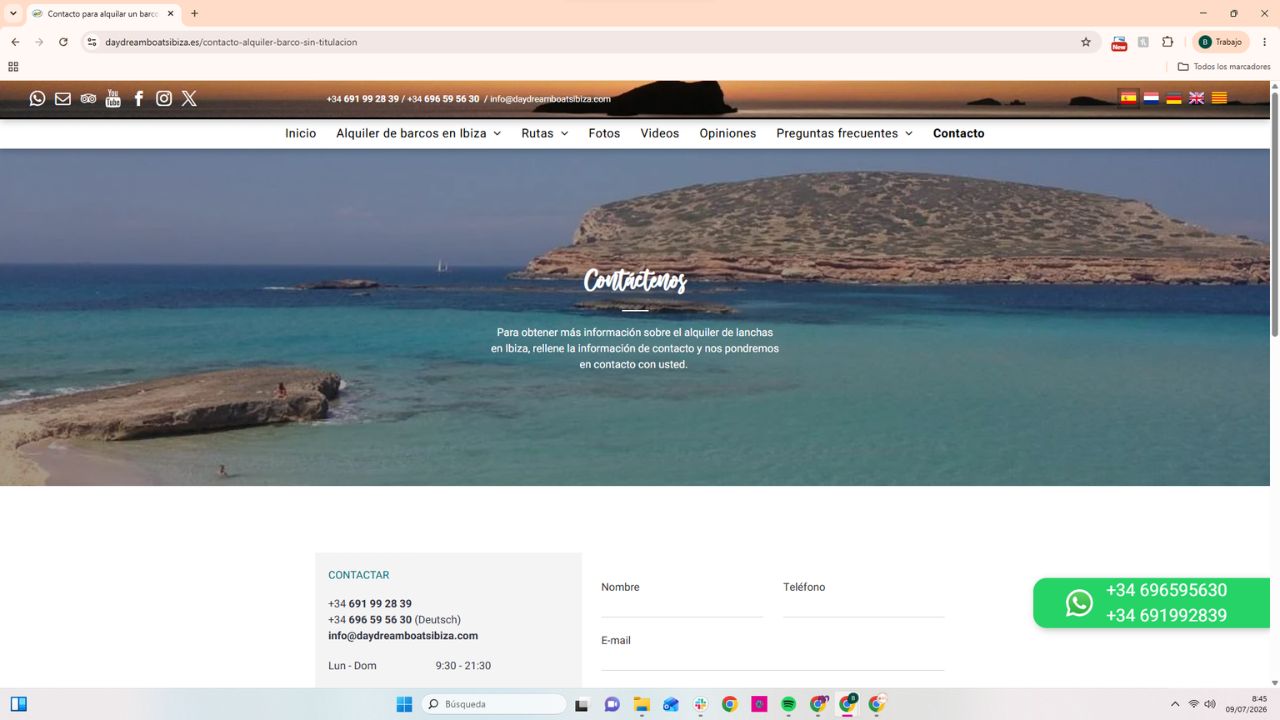Viewport: 1280px width, 720px height.
Task: Click WhatsApp number +34 691992839 in green widget
Action: 1166,615
